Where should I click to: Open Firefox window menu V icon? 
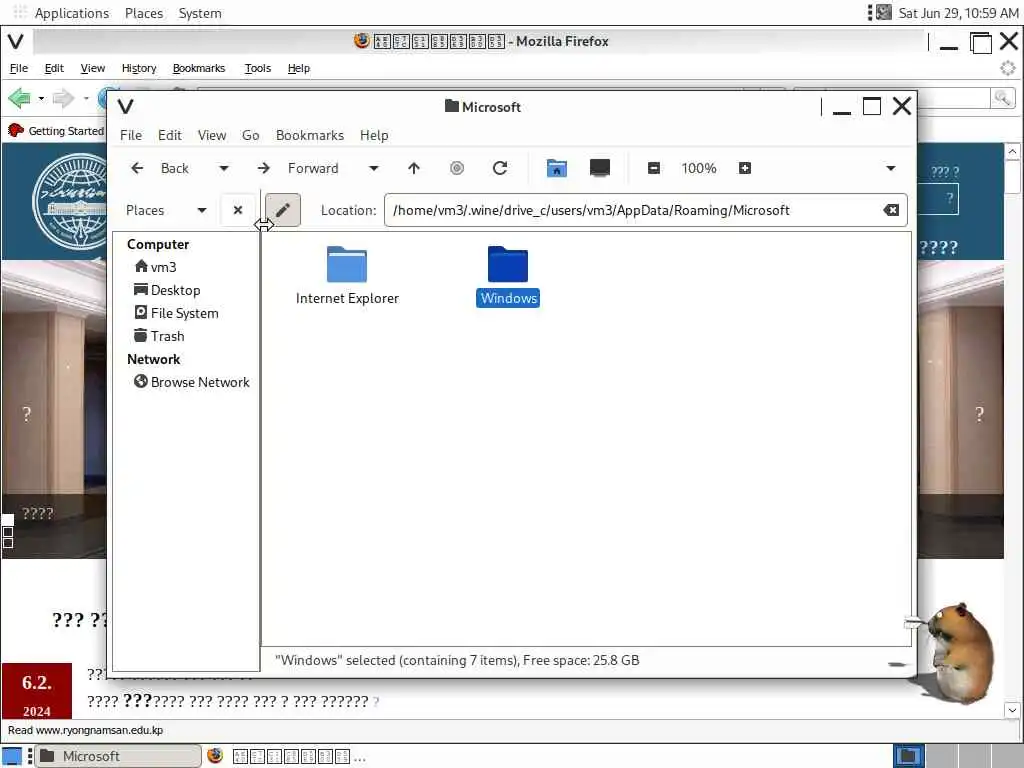click(x=16, y=41)
